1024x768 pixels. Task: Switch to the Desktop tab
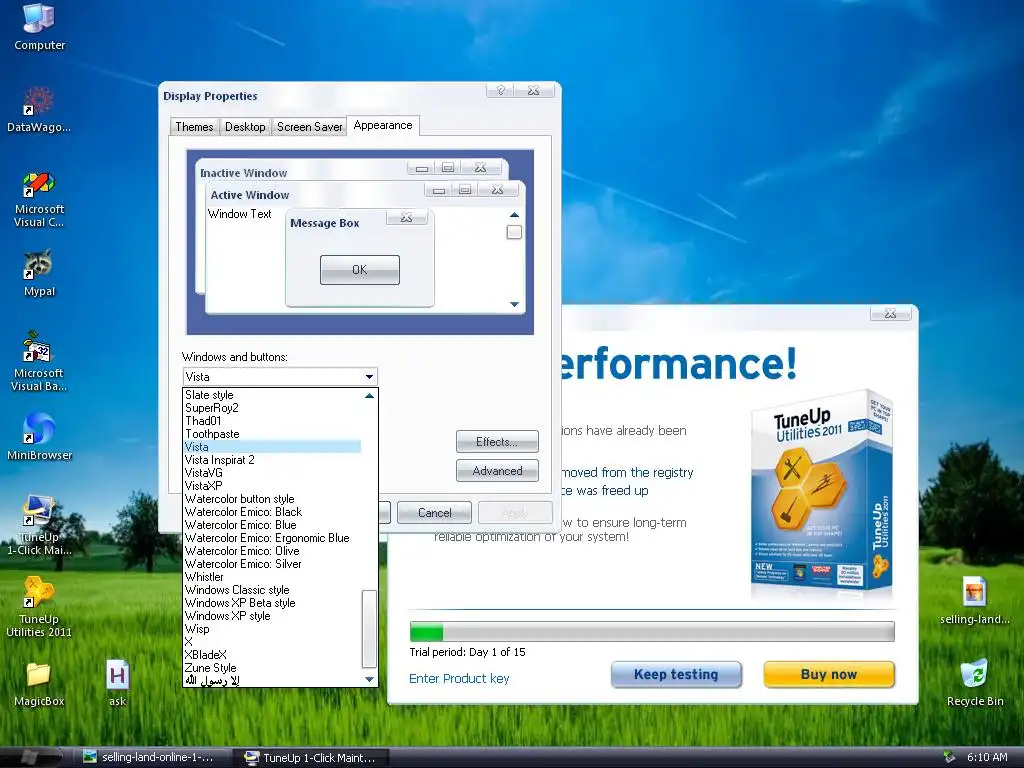245,127
